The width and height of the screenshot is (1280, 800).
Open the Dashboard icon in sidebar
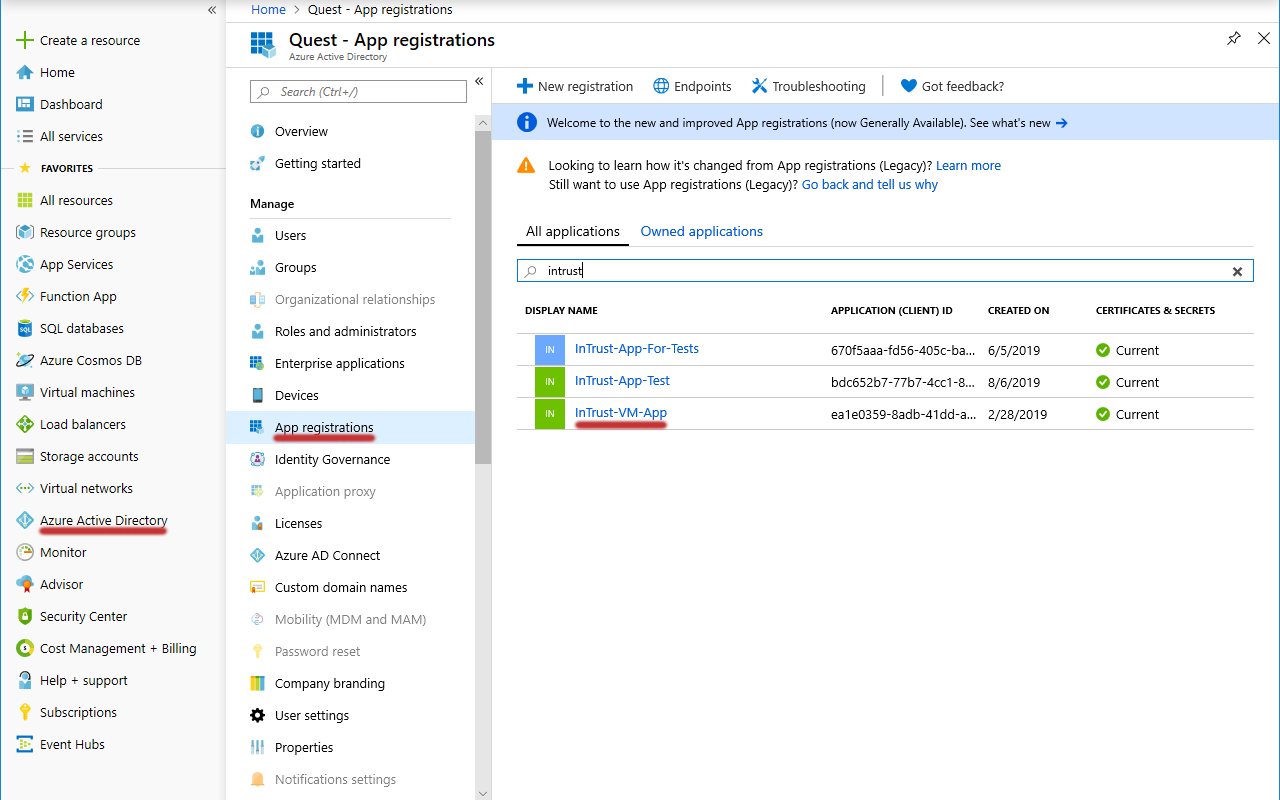[25, 105]
